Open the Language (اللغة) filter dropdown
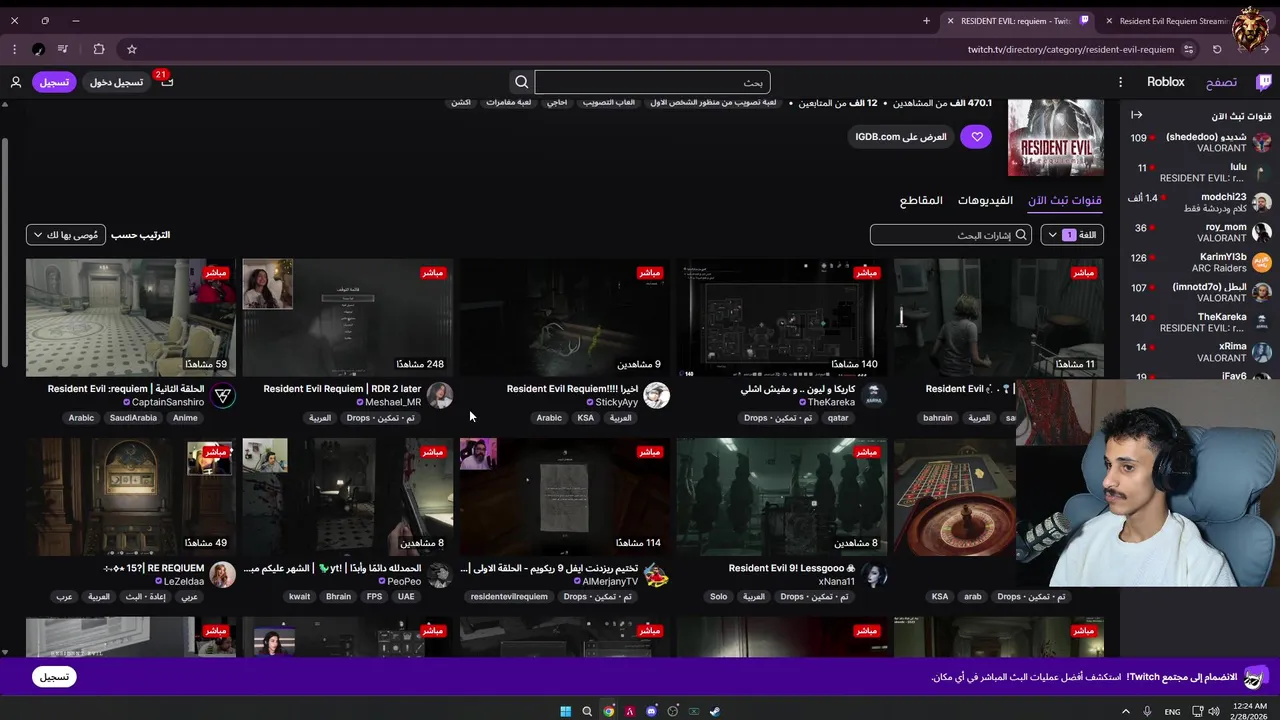Viewport: 1280px width, 720px height. pos(1072,234)
